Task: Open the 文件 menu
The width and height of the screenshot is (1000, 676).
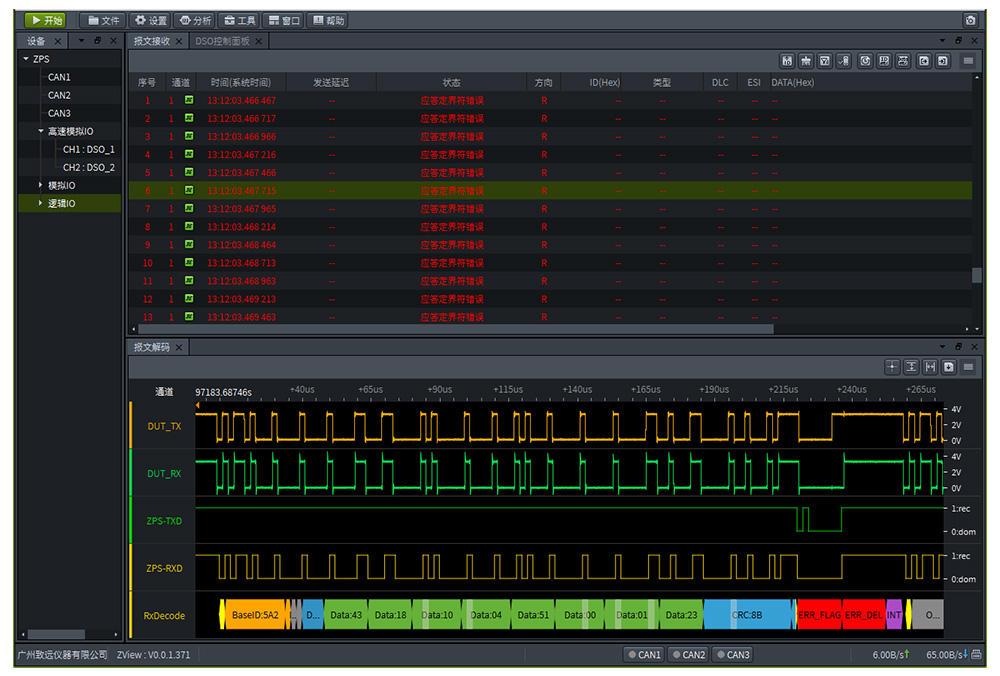Action: [x=103, y=20]
